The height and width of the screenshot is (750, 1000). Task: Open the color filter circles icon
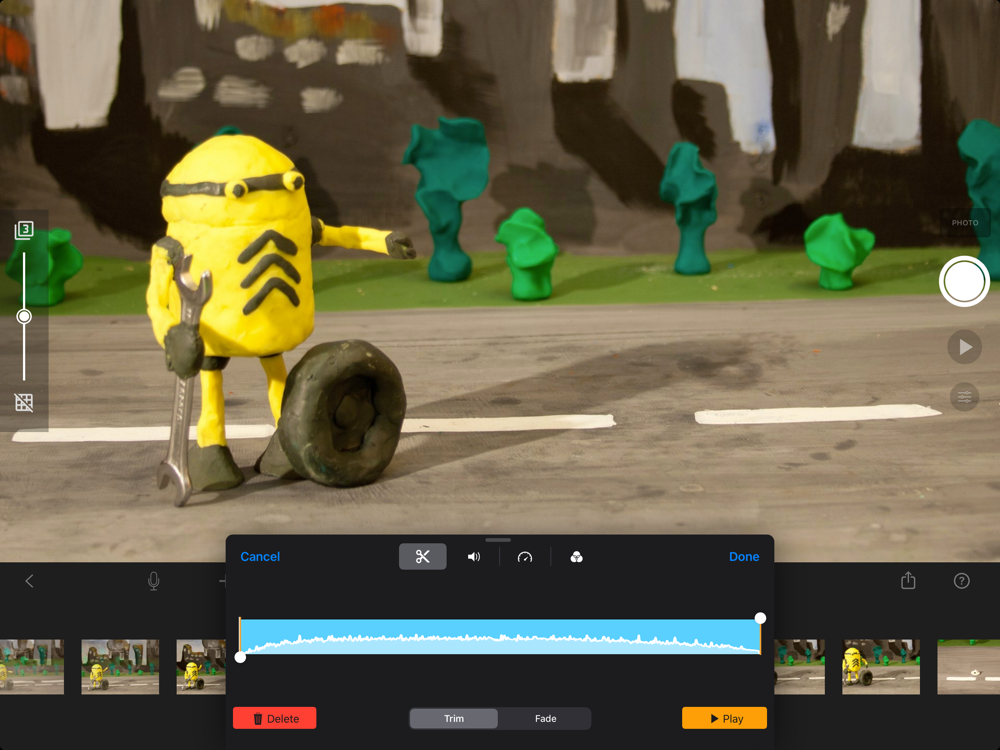tap(577, 557)
